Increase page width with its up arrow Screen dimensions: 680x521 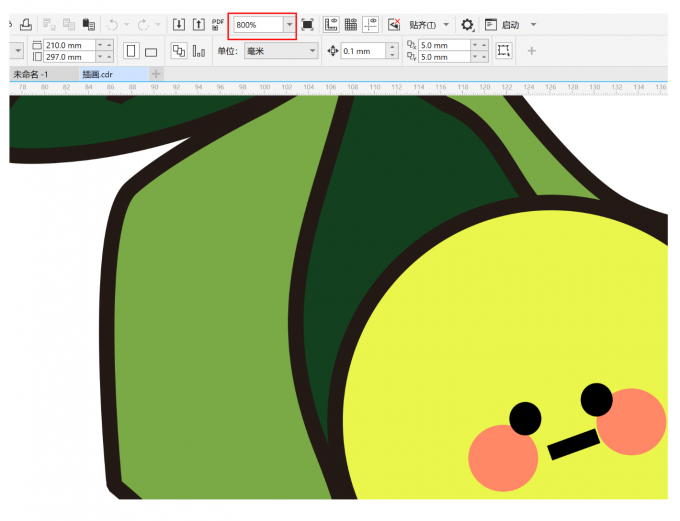(x=109, y=45)
